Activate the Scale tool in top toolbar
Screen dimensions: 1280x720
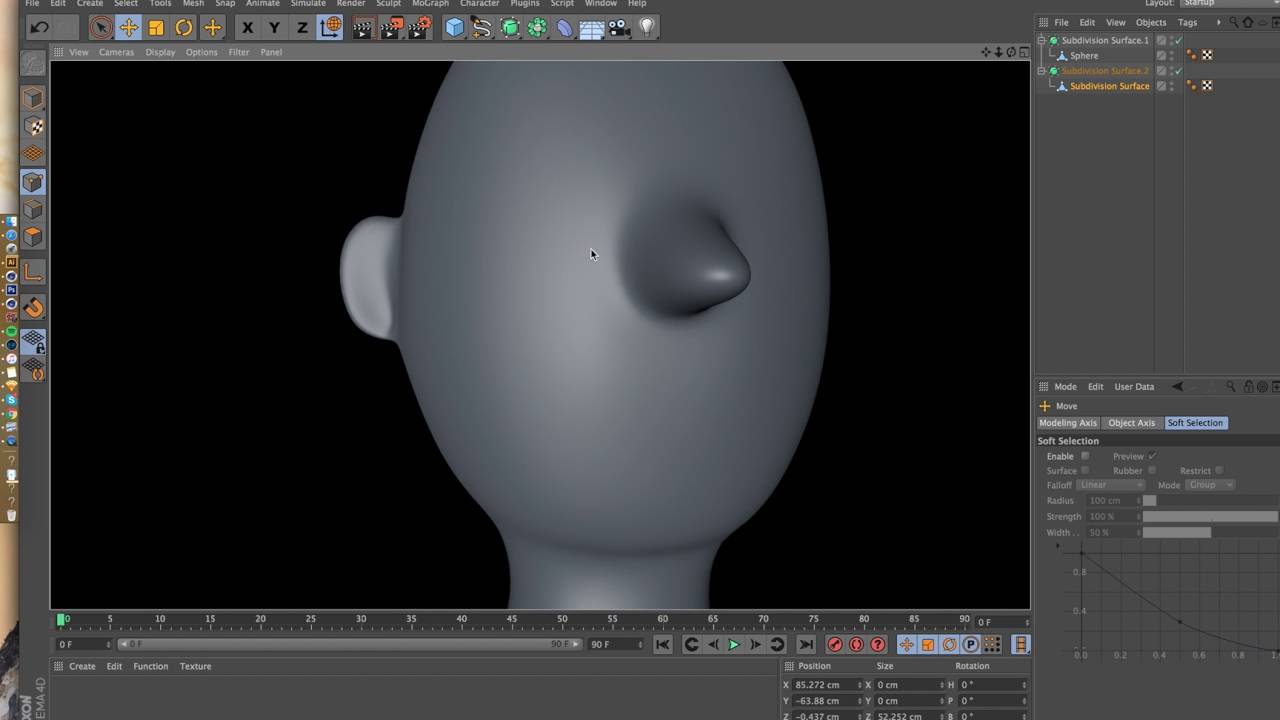[156, 28]
